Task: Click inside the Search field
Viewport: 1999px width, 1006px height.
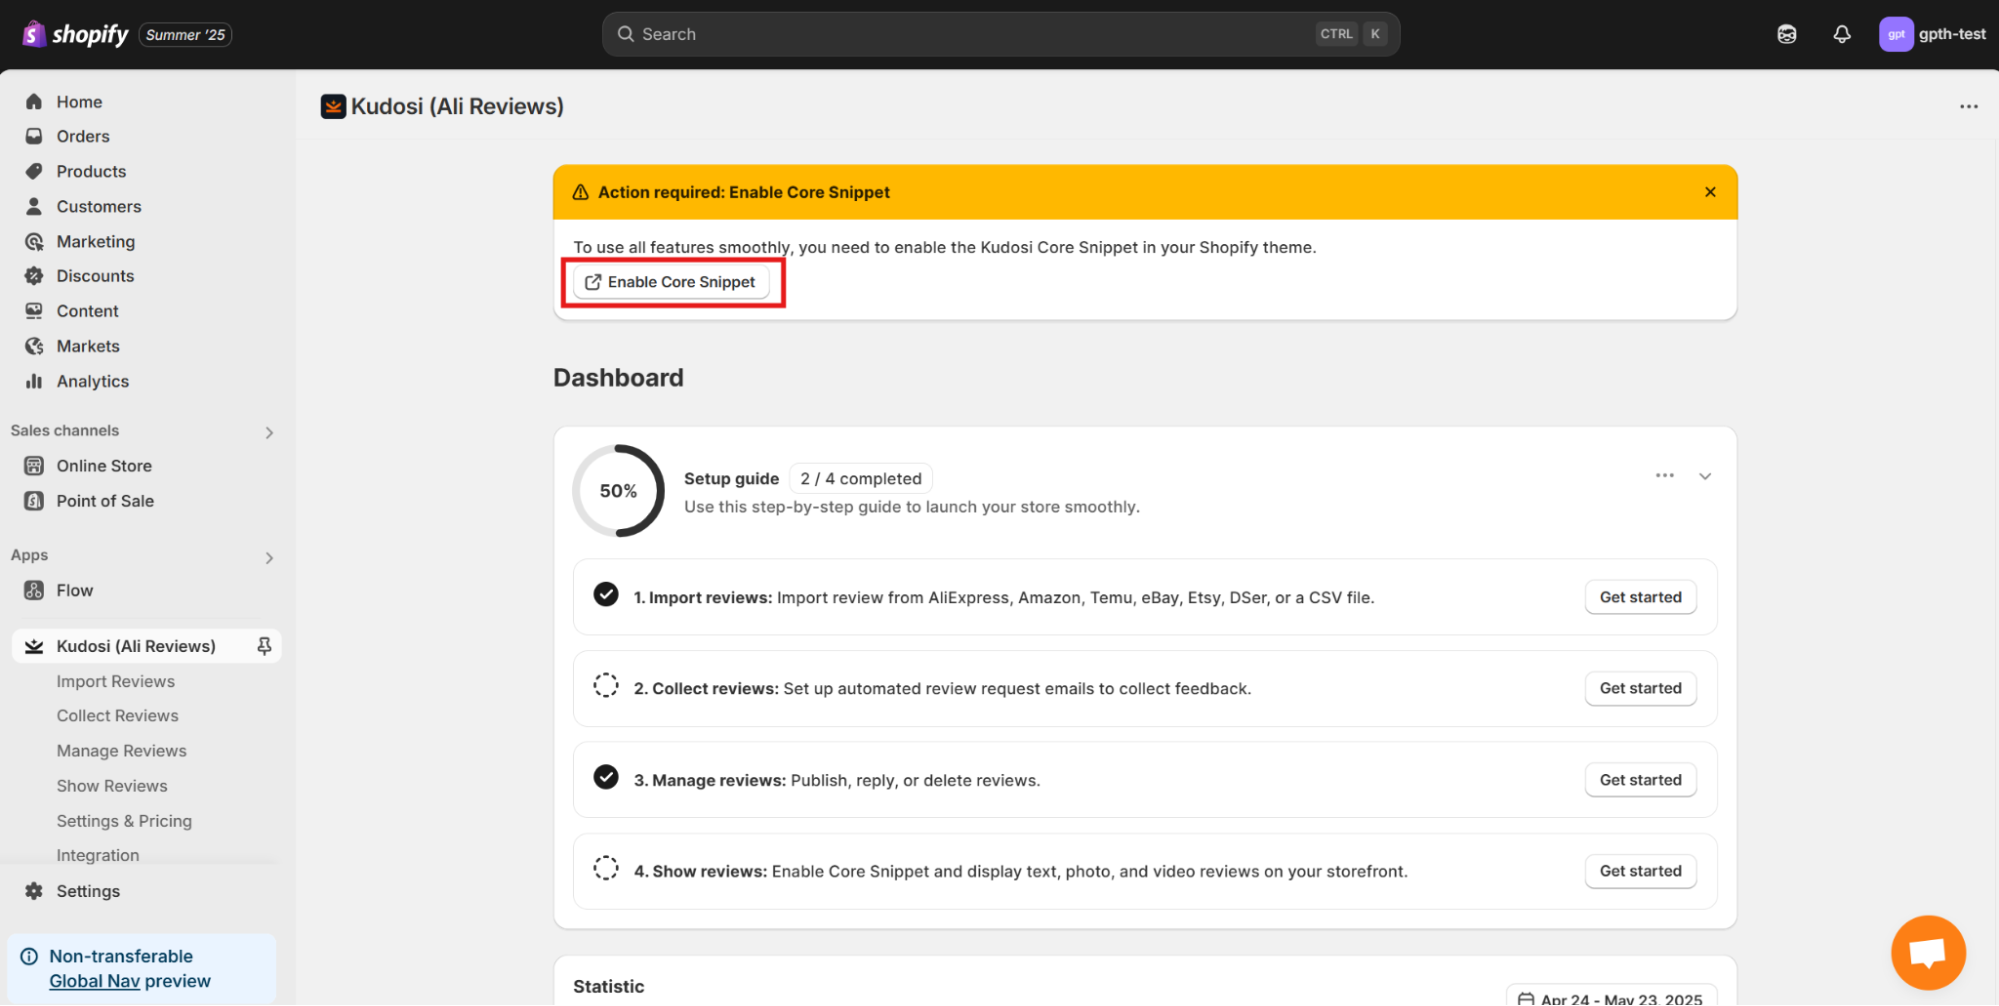Action: [x=1000, y=33]
